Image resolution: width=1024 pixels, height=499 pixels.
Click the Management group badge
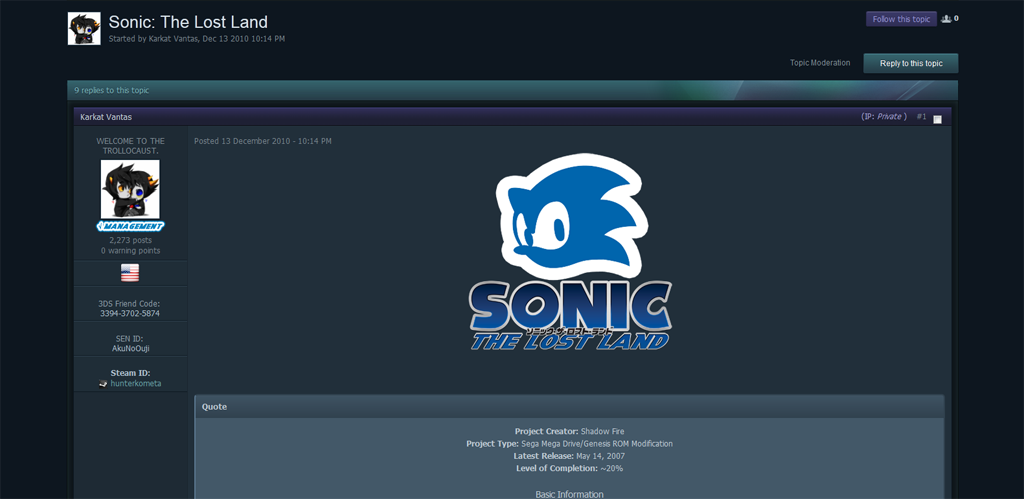[x=130, y=226]
